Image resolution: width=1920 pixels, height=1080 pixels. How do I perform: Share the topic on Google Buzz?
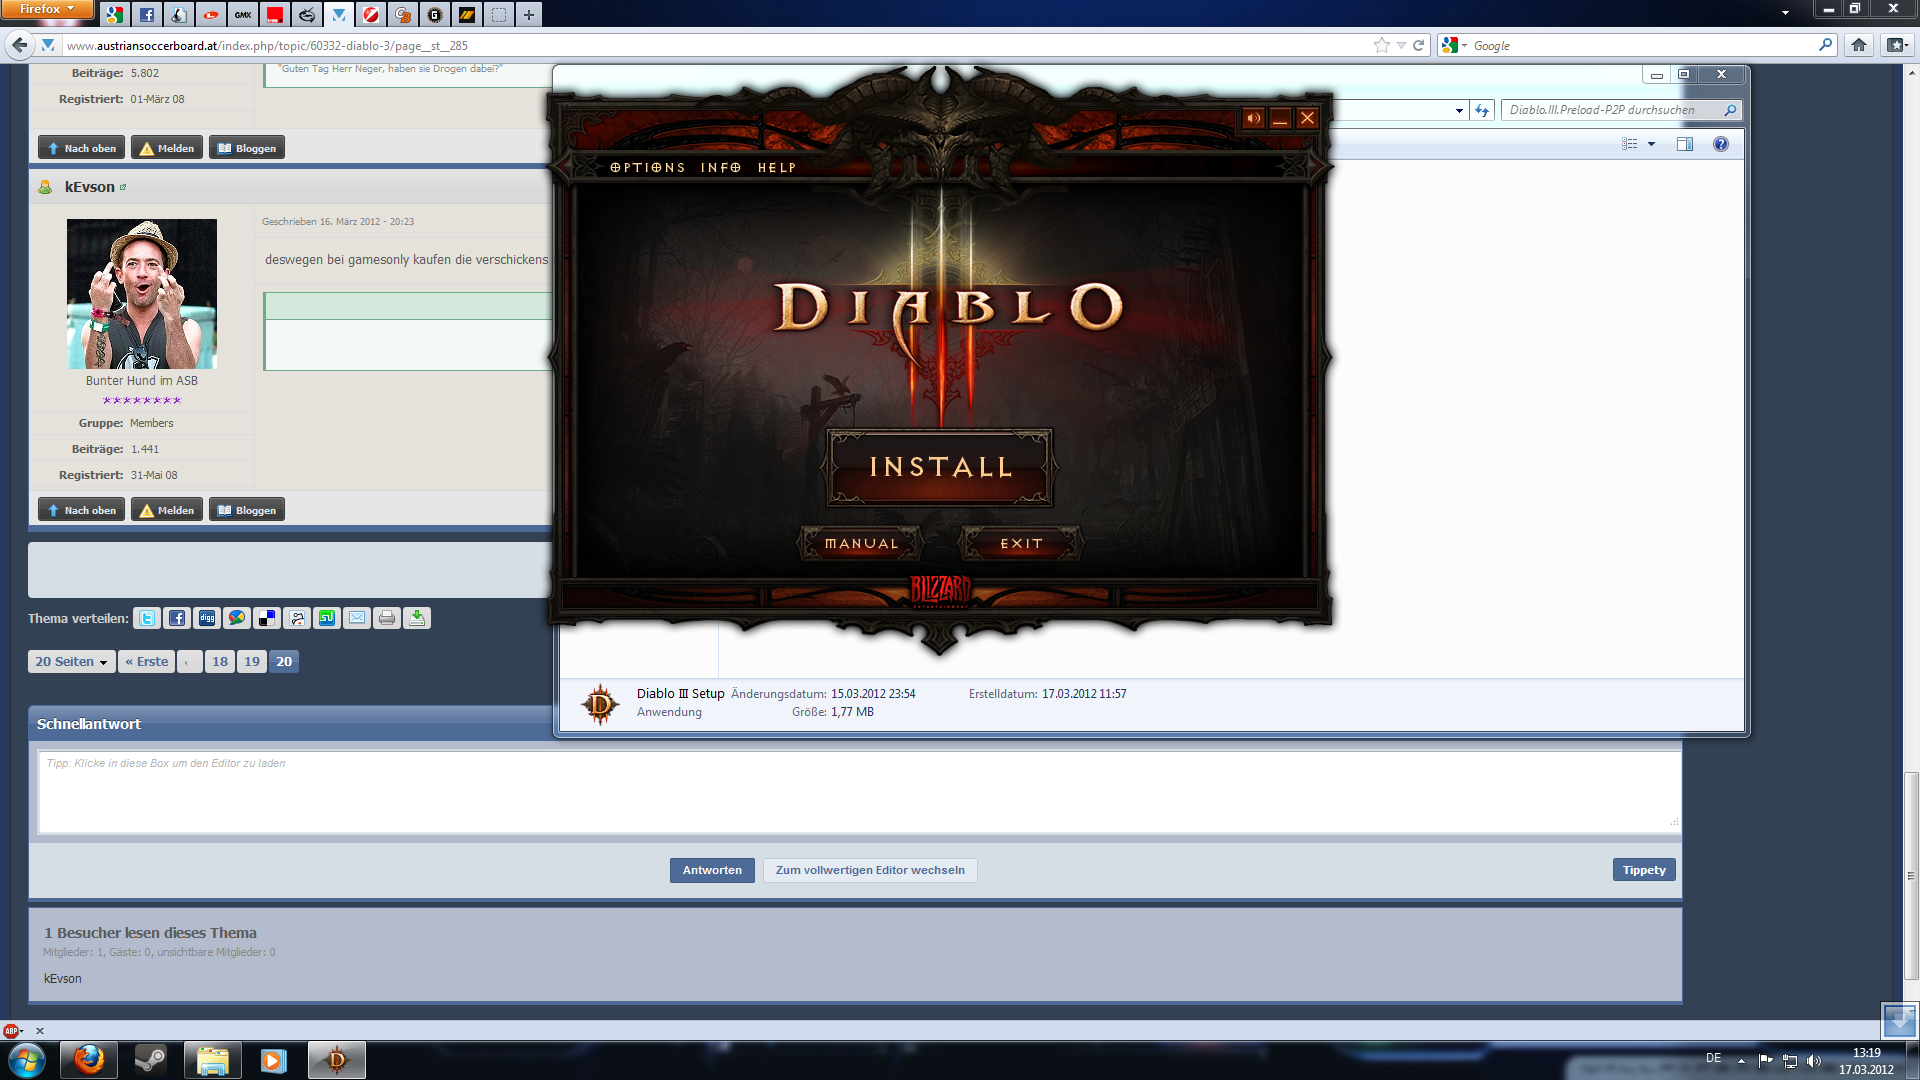tap(237, 618)
